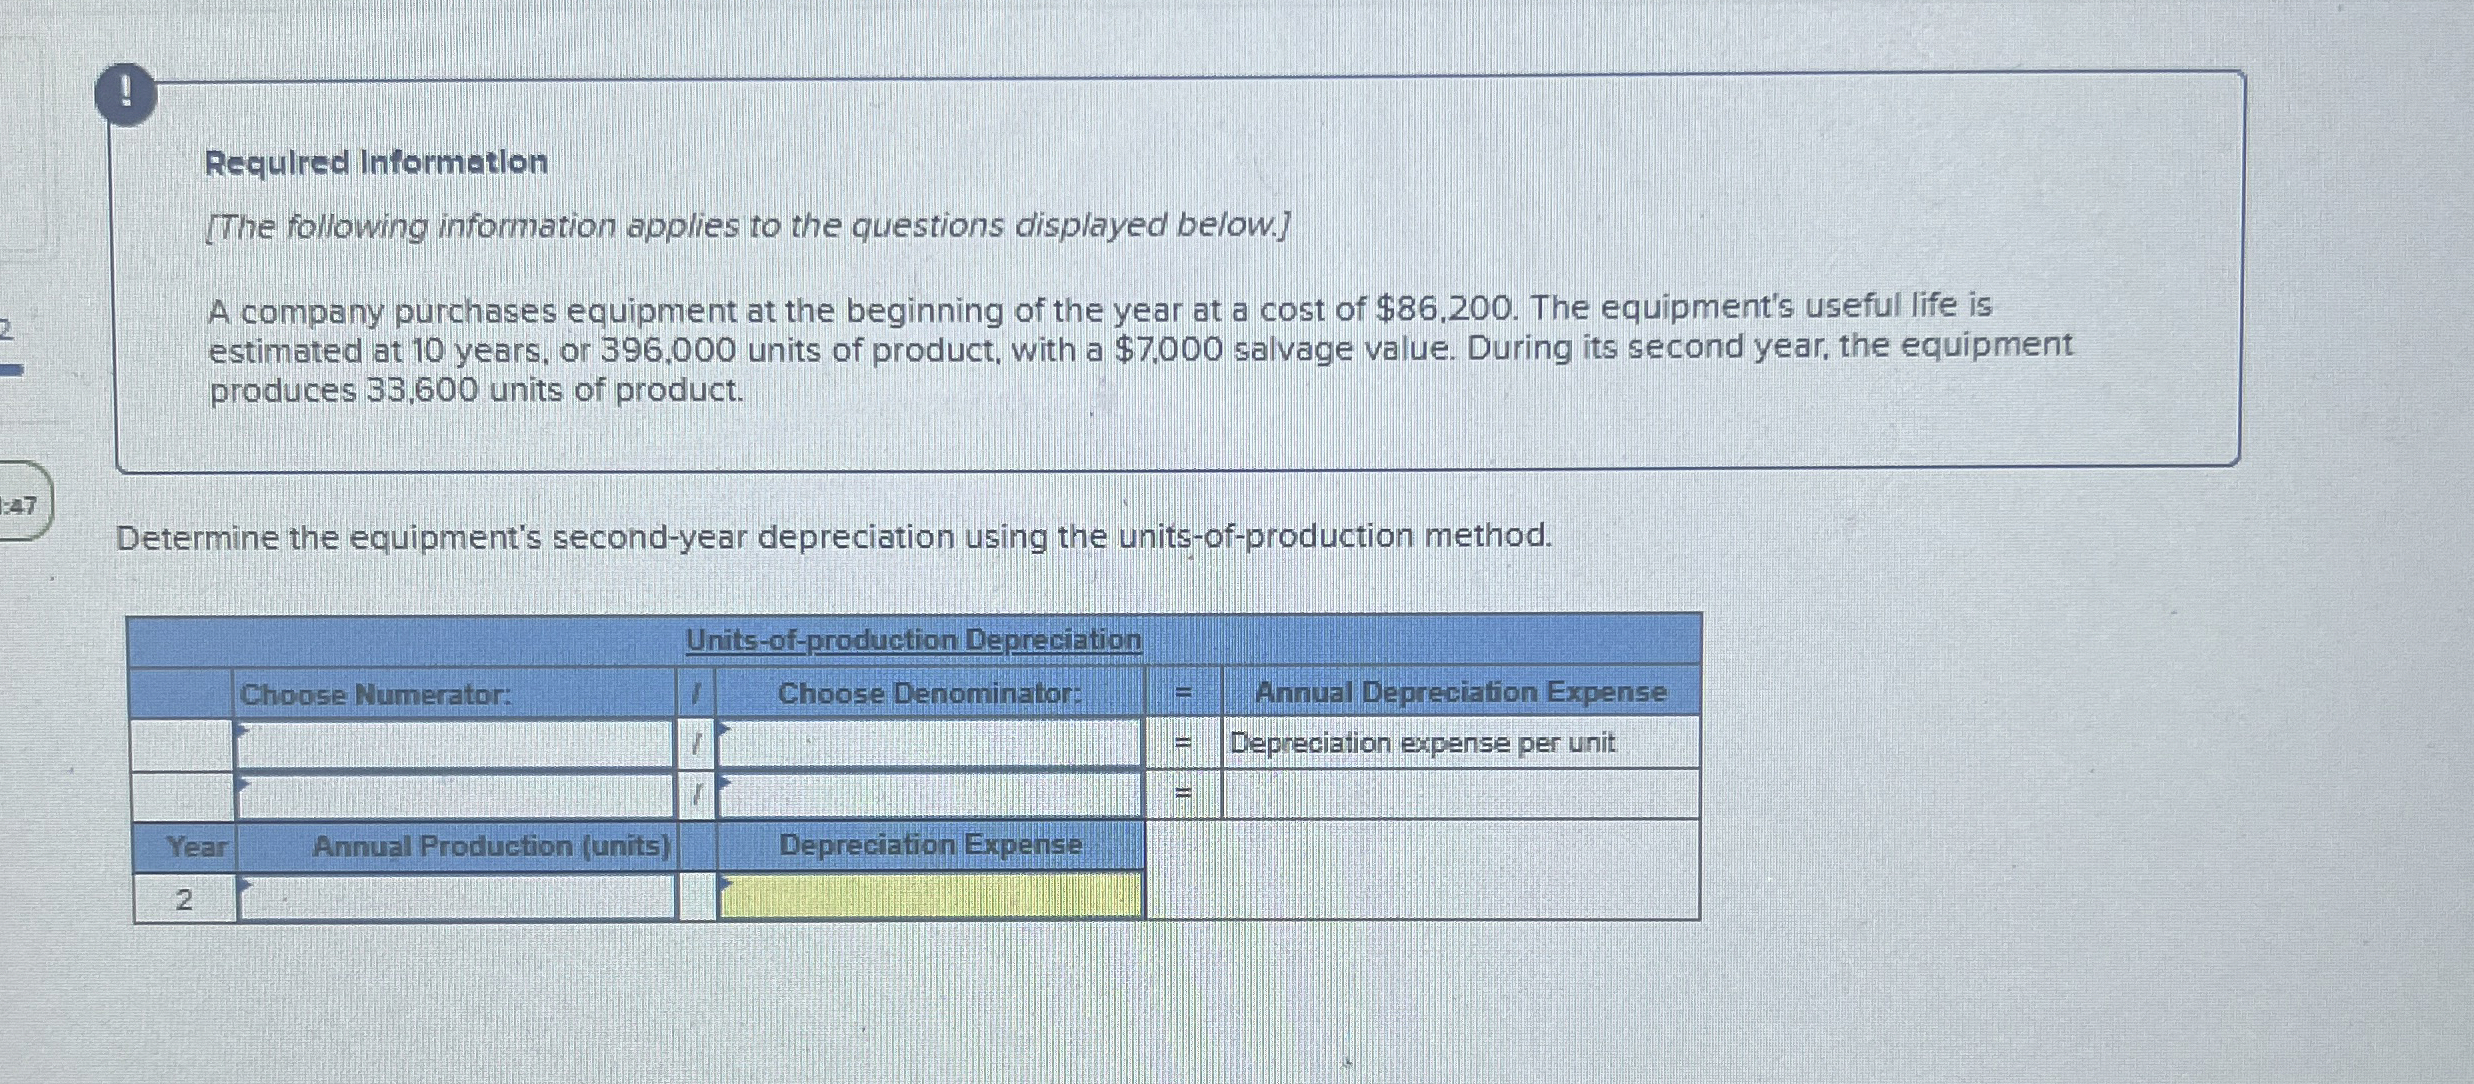Image resolution: width=2474 pixels, height=1084 pixels.
Task: Click the Units-of-production Depreciation header
Action: [913, 640]
